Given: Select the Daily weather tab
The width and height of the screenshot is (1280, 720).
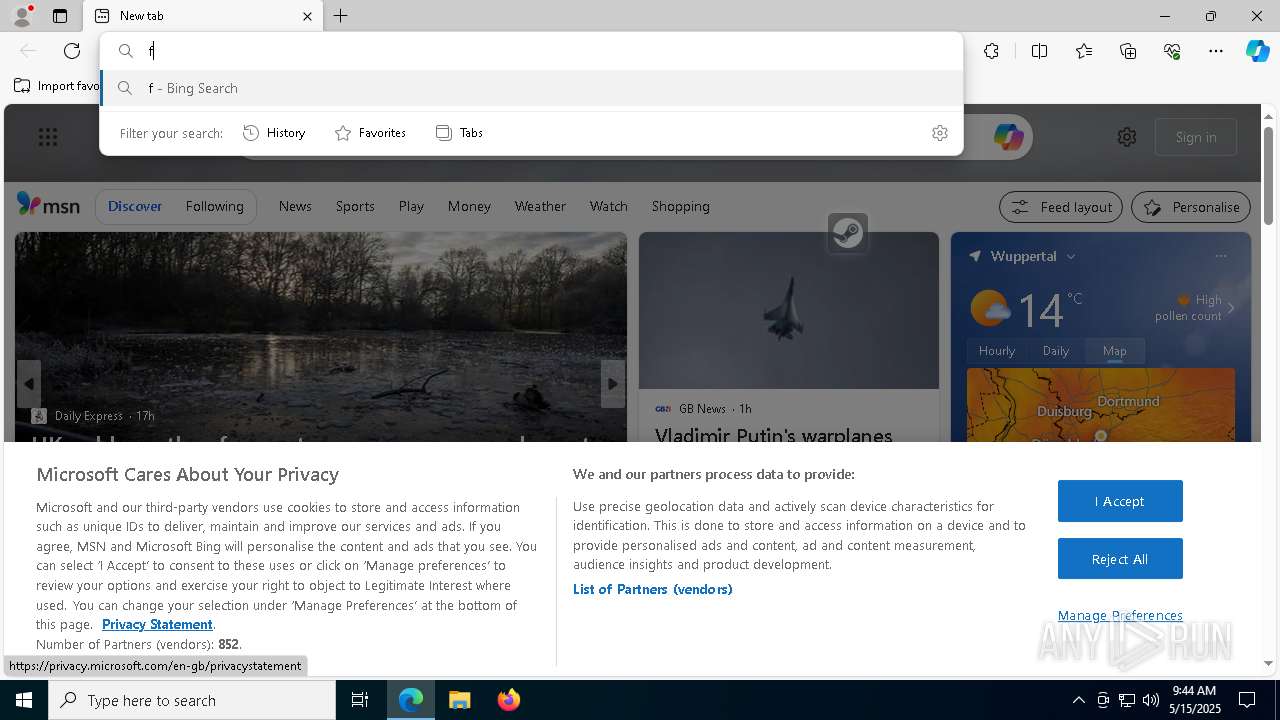Looking at the screenshot, I should pyautogui.click(x=1056, y=351).
